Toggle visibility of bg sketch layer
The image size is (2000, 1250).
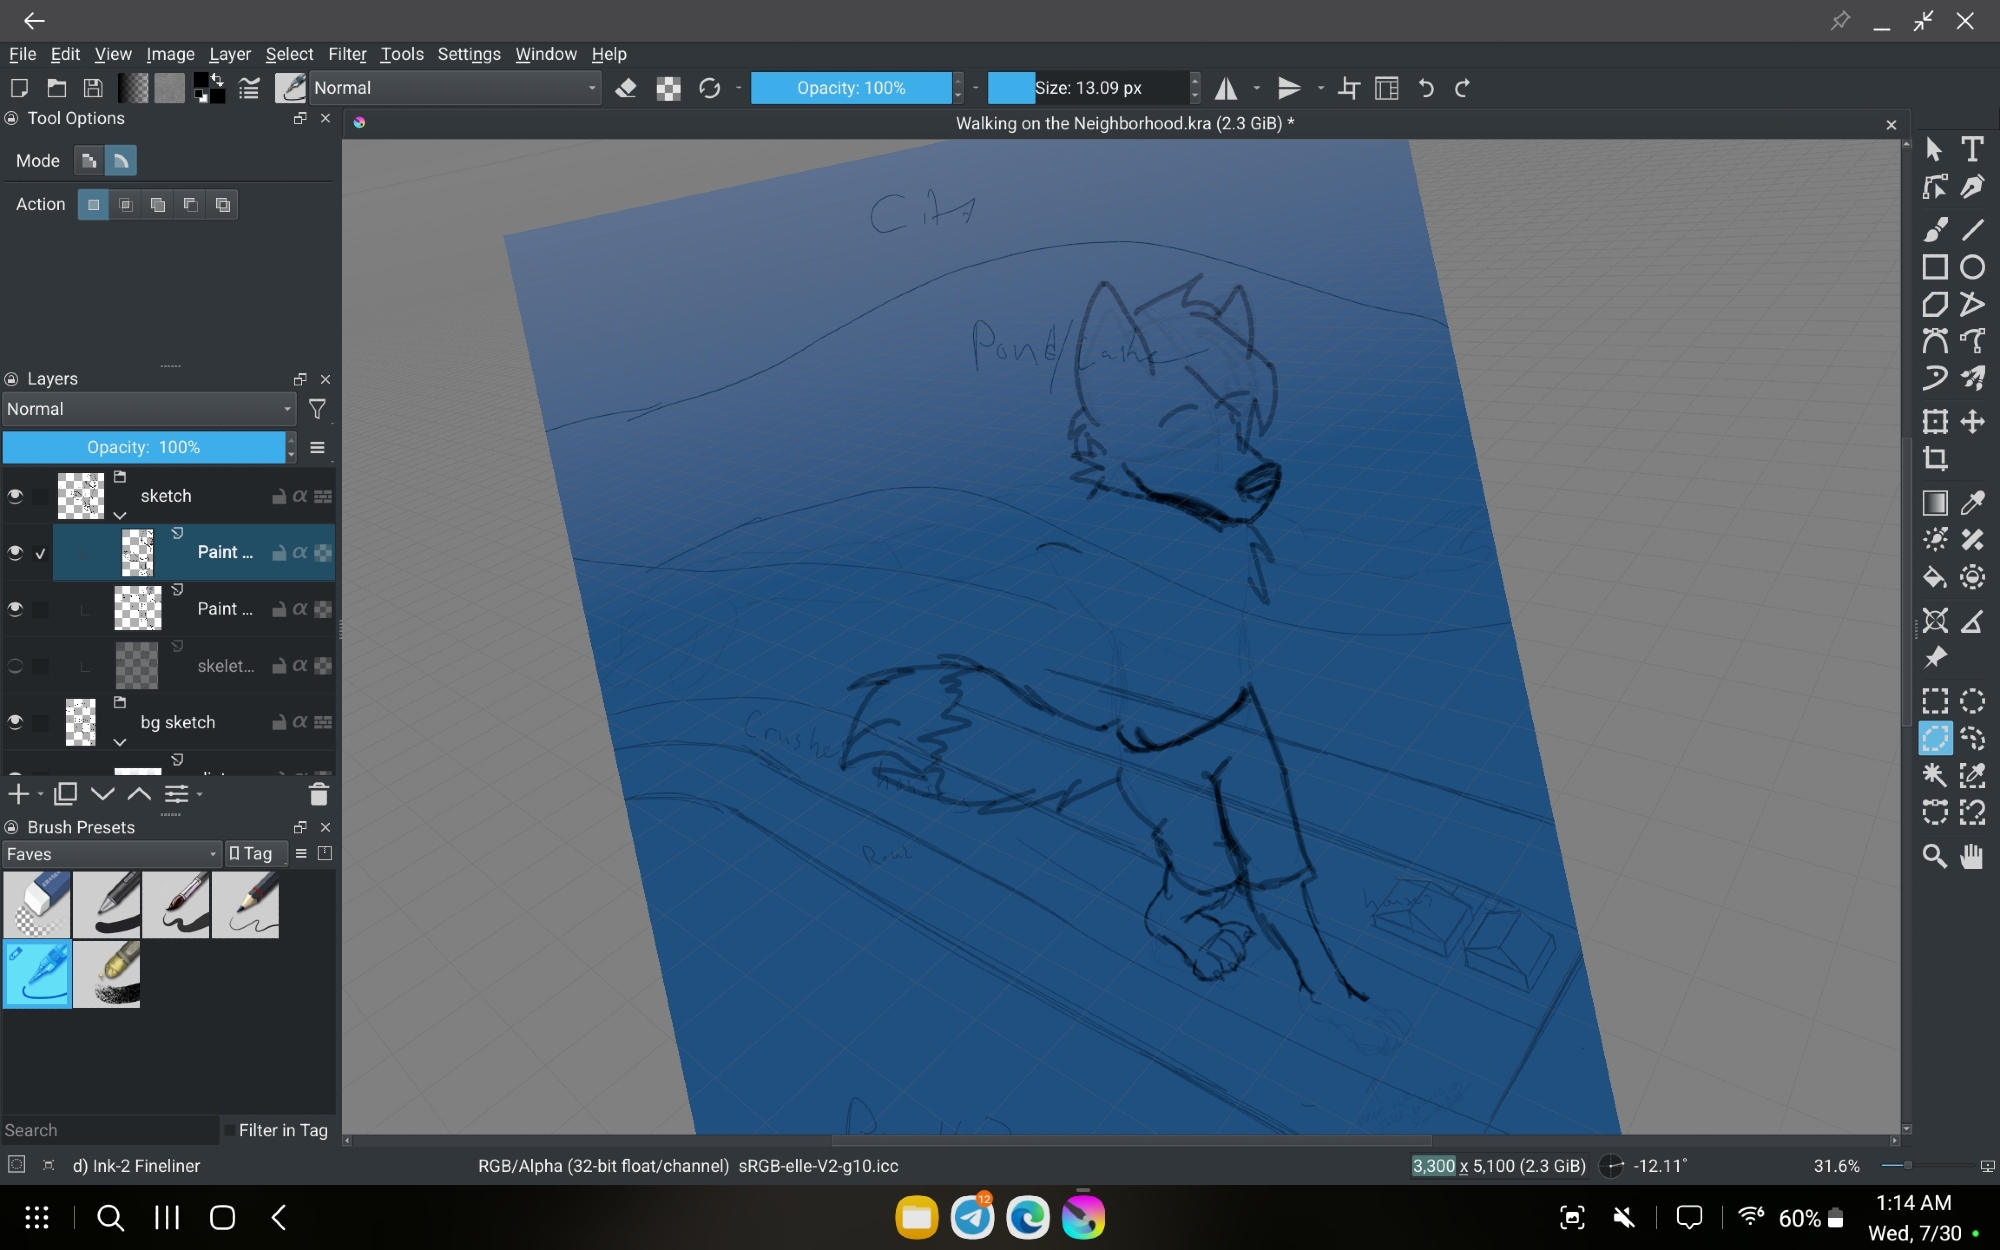pos(15,722)
